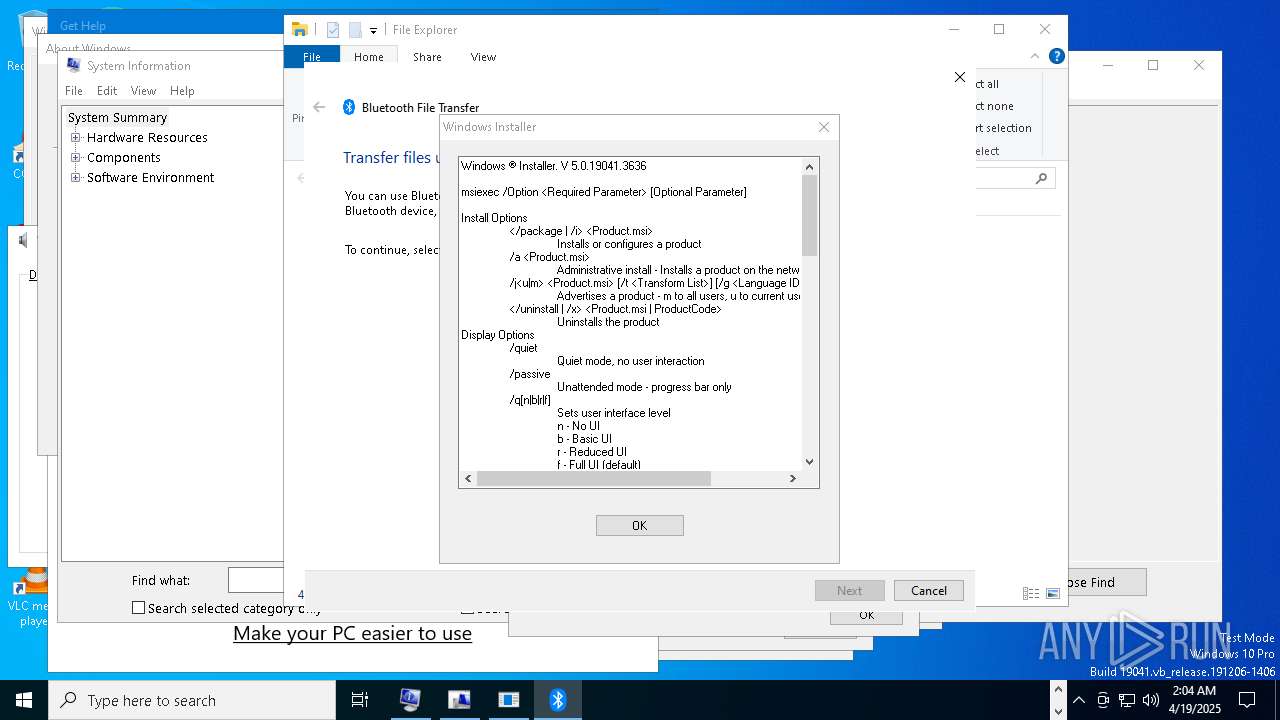1280x720 pixels.
Task: Click the New folder quick access icon
Action: (x=355, y=30)
